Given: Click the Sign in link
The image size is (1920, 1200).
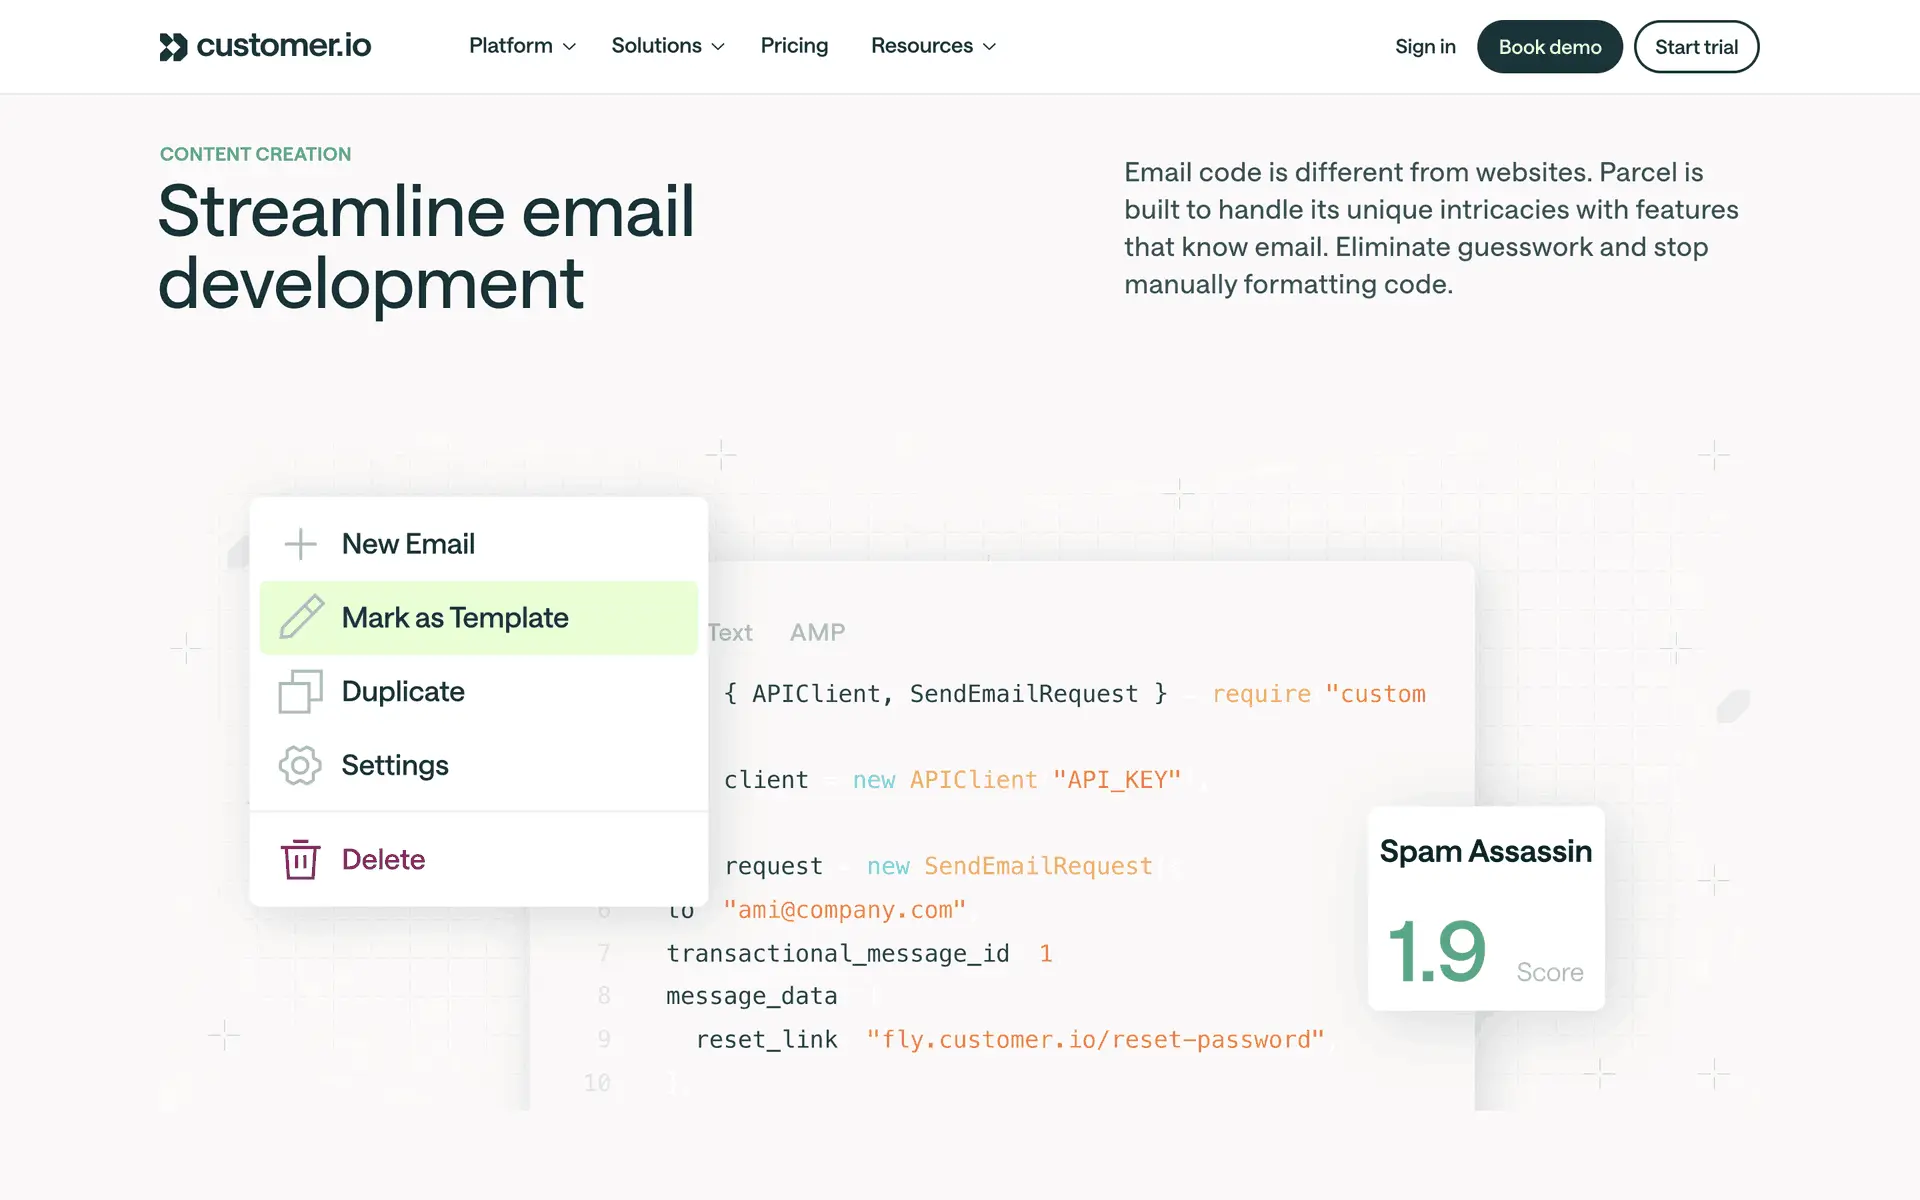Looking at the screenshot, I should 1425,47.
